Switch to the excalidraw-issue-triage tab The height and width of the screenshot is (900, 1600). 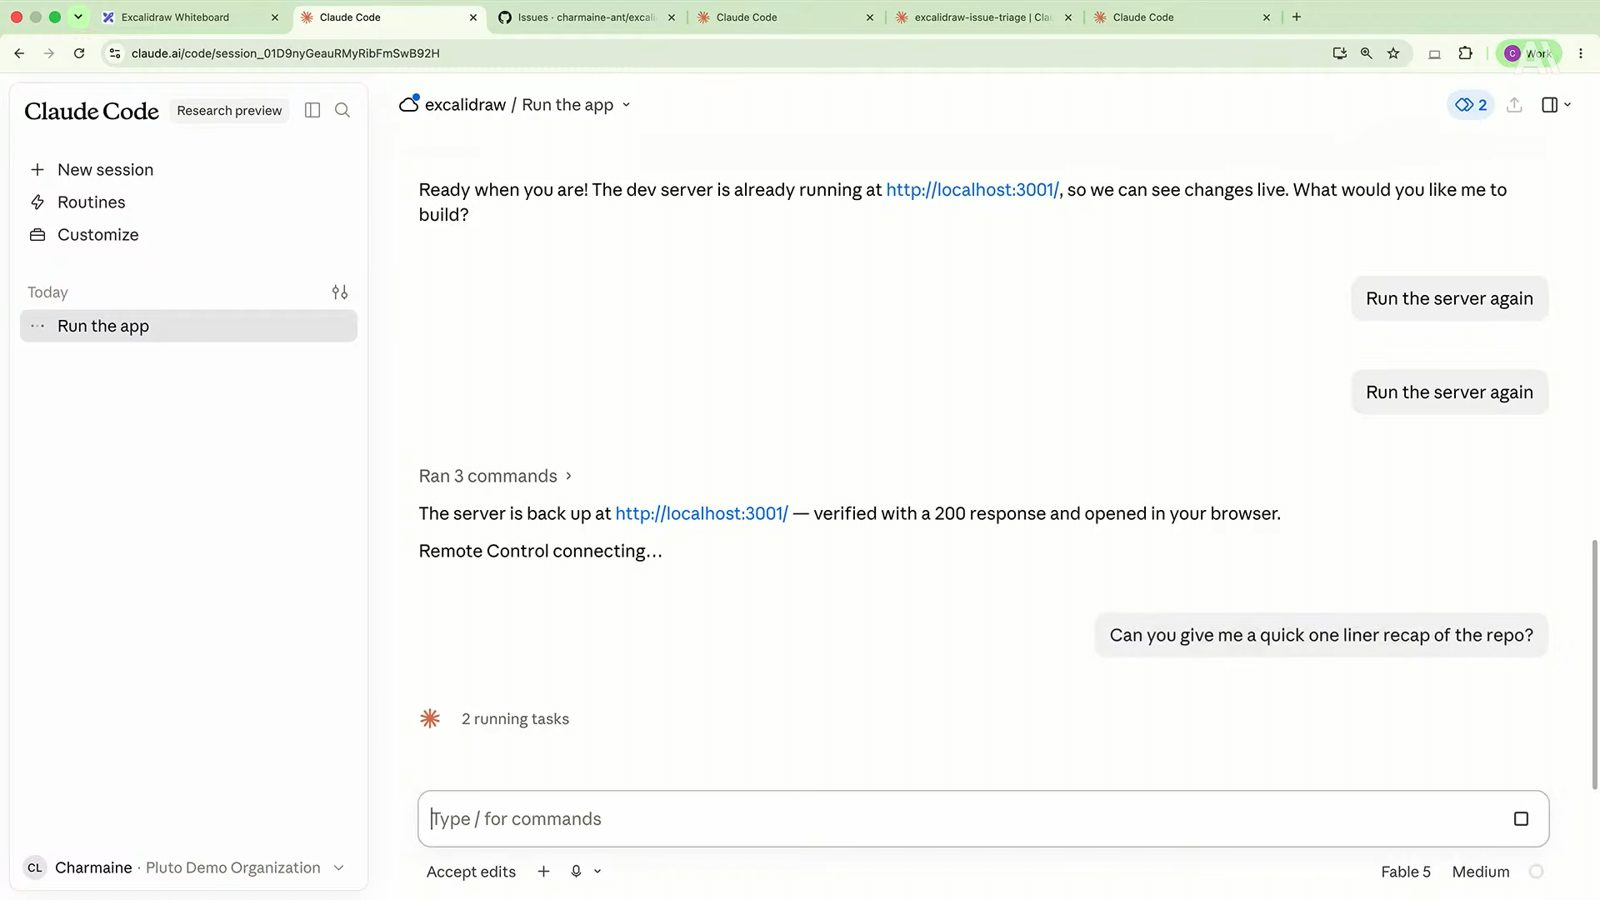tap(984, 17)
